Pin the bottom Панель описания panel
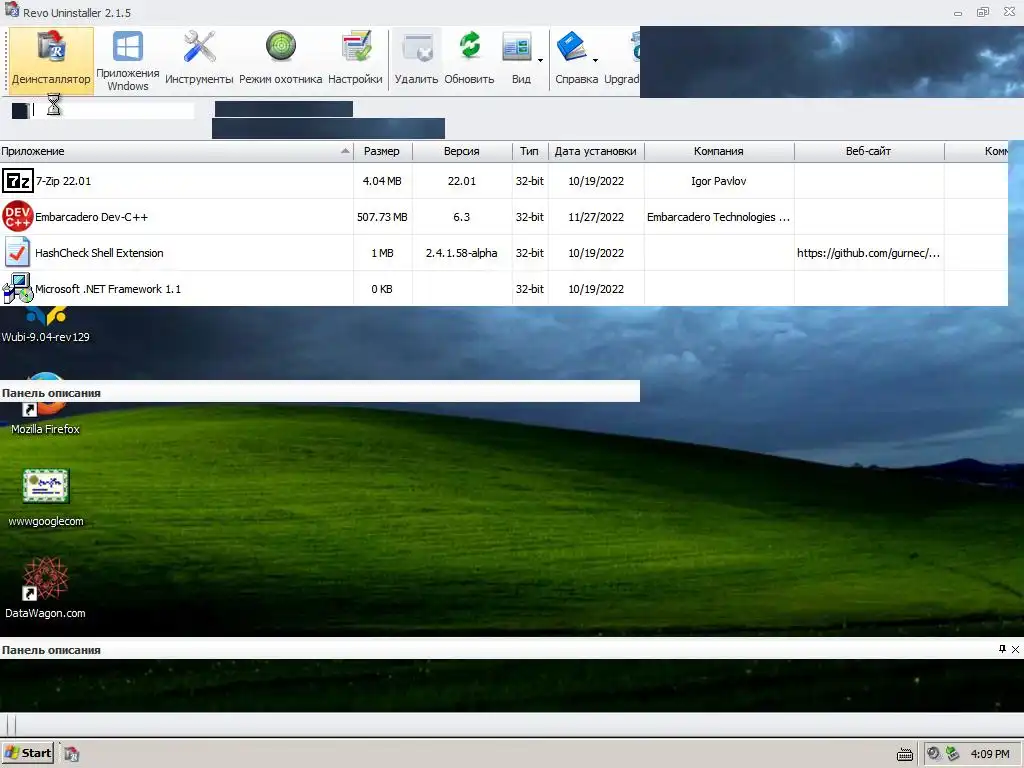 [1002, 649]
